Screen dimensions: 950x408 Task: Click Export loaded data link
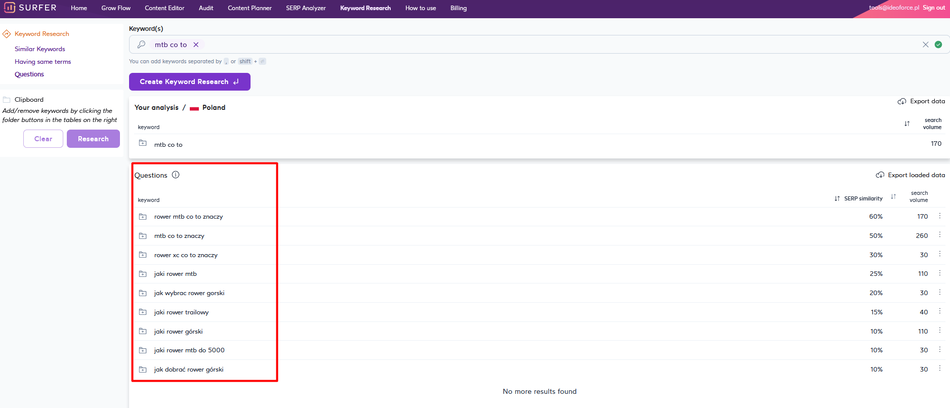pyautogui.click(x=910, y=175)
